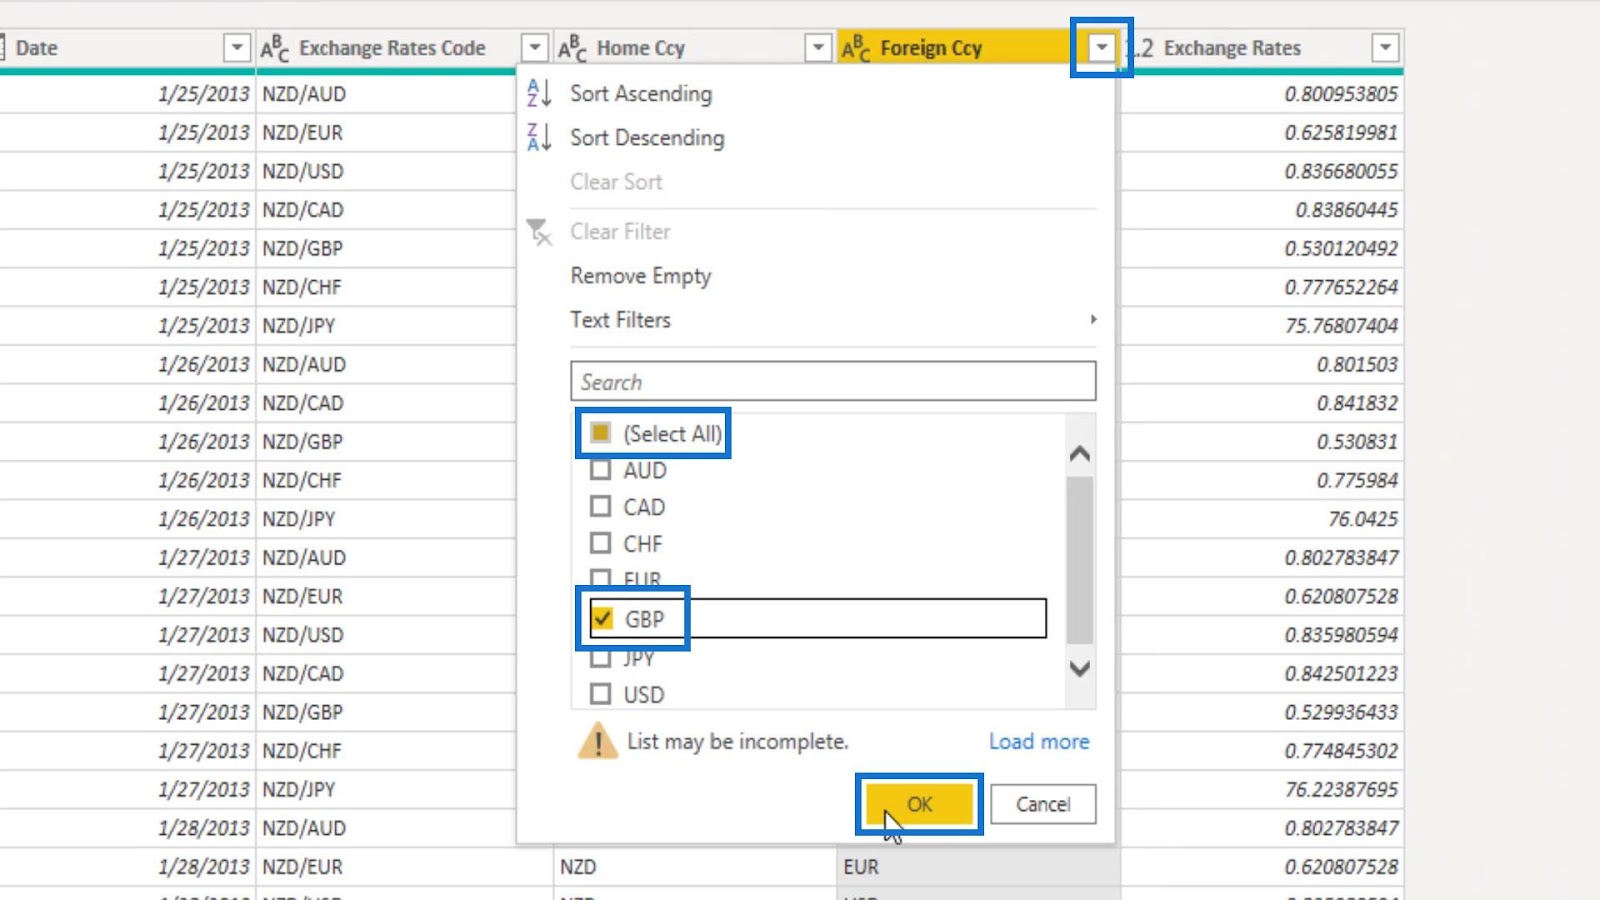Click the NZD/USD cell in the 1/27/2013 row
The width and height of the screenshot is (1600, 900).
pyautogui.click(x=386, y=635)
